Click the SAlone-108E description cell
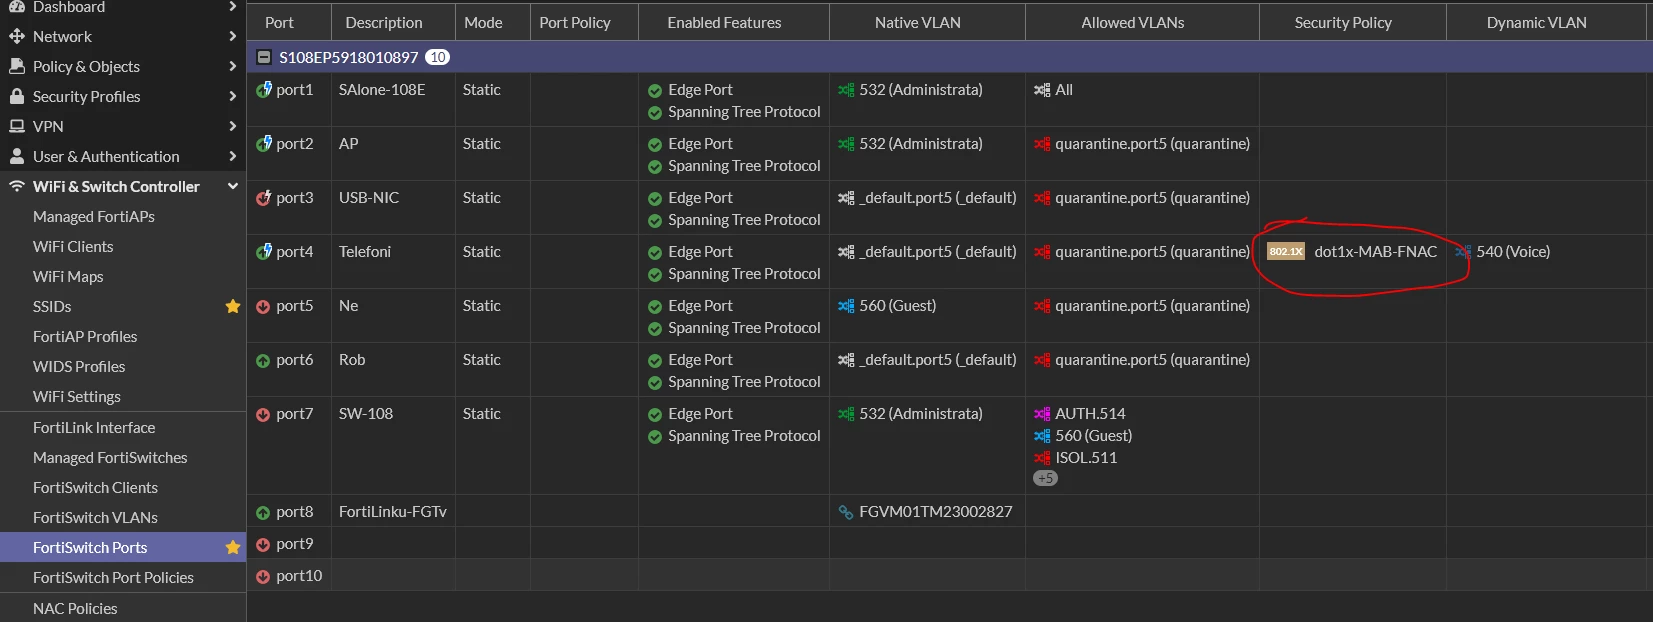 tap(382, 90)
